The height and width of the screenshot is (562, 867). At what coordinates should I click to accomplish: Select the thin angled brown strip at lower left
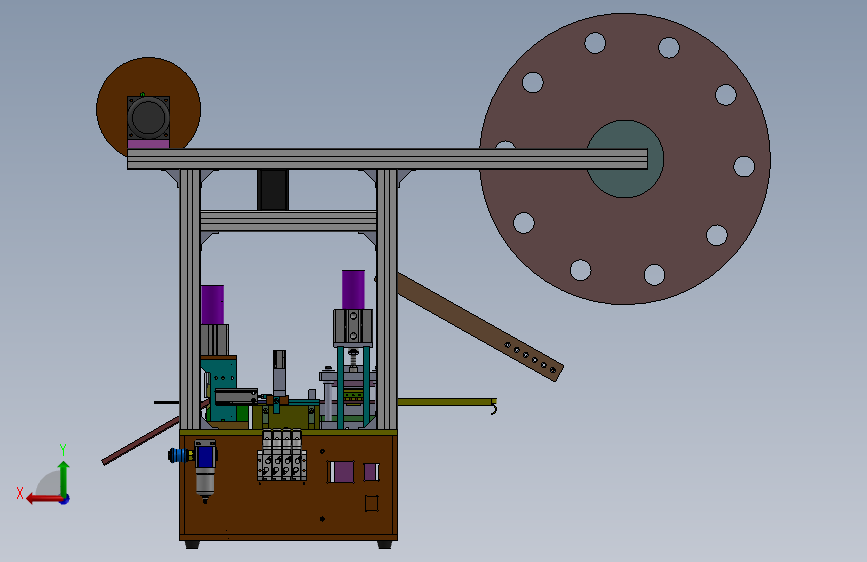coord(142,440)
